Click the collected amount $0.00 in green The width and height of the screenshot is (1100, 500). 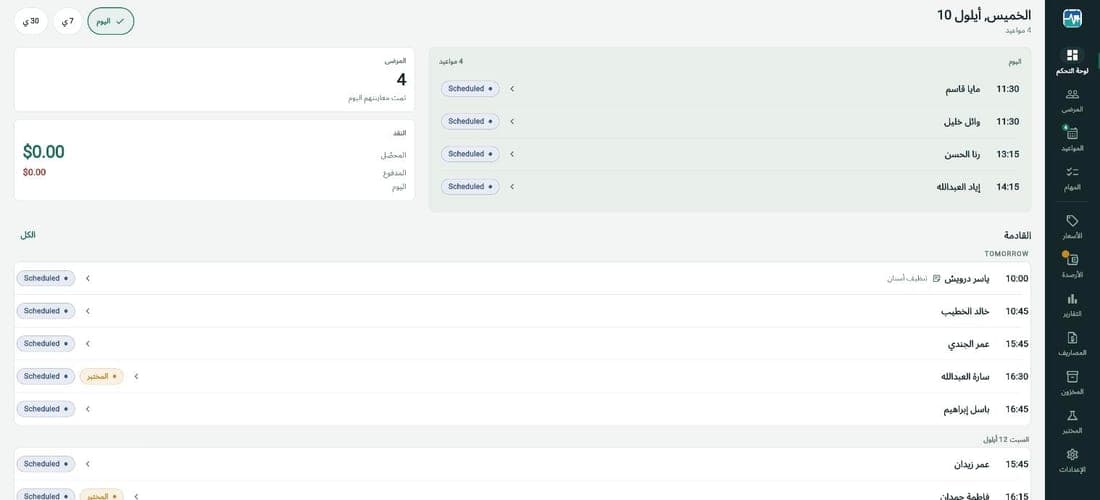pyautogui.click(x=43, y=151)
